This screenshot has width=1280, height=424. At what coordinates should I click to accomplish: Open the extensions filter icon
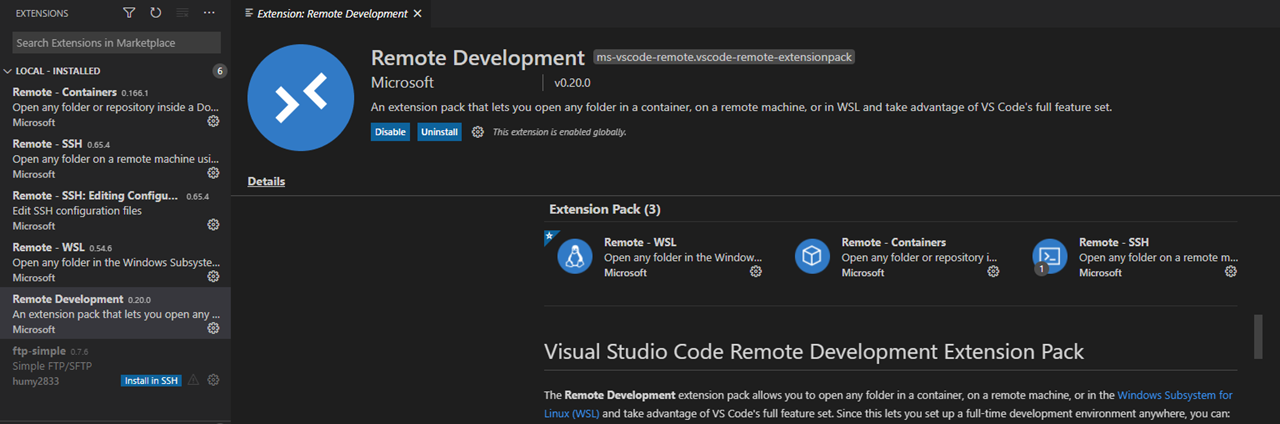[x=129, y=13]
